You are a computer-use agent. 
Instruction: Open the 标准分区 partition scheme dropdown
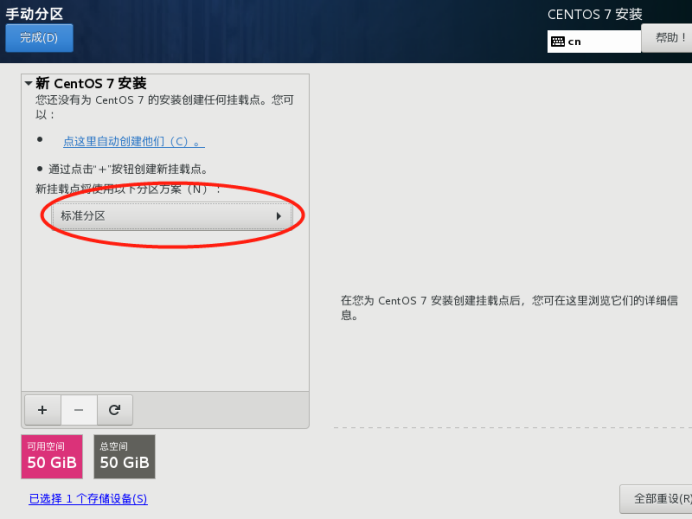pos(171,216)
